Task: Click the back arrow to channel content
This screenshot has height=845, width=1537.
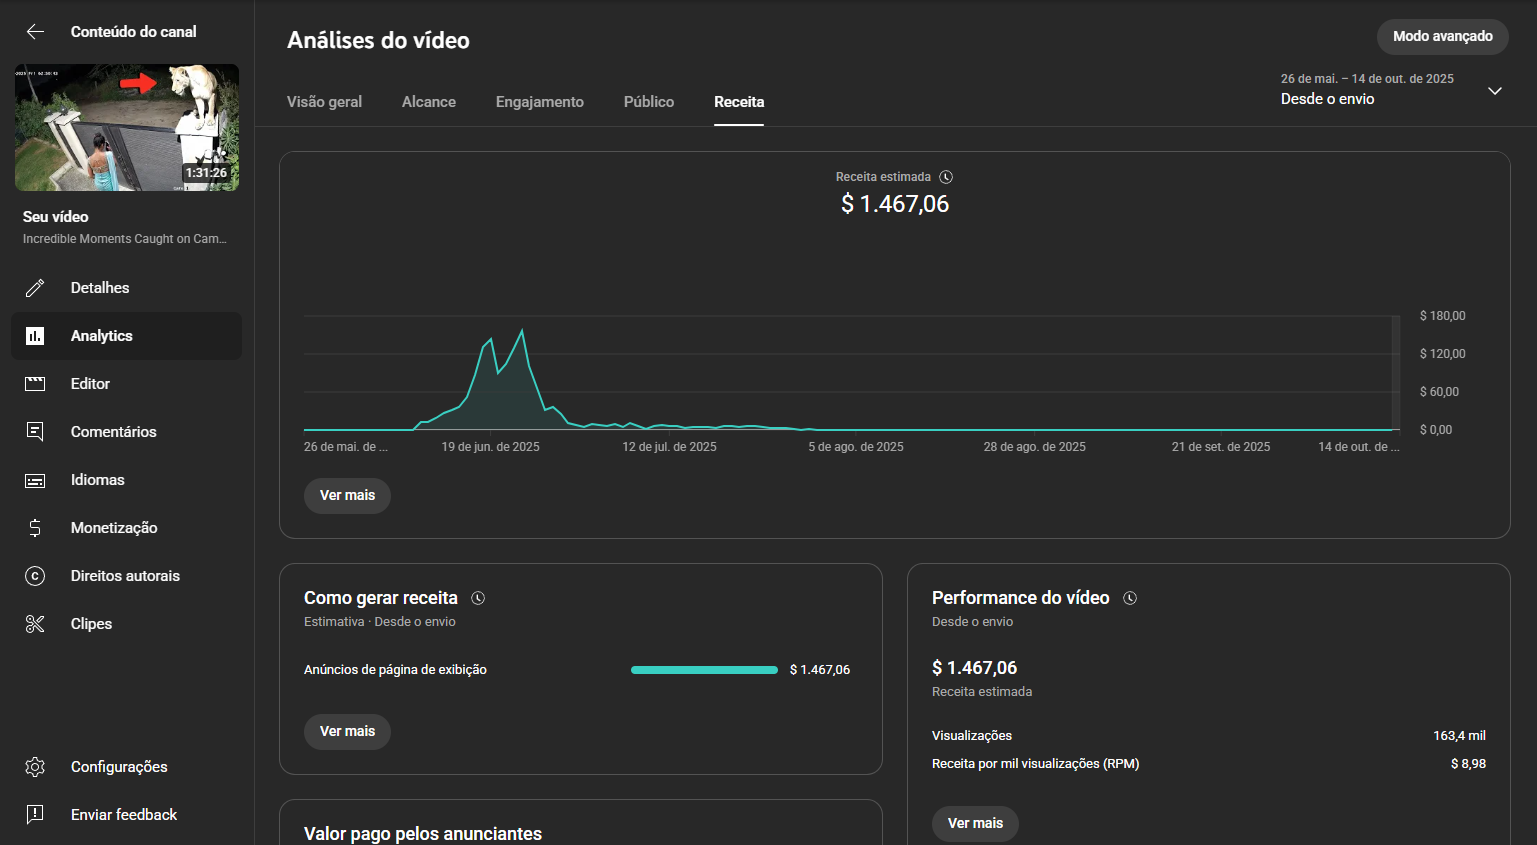Action: (x=35, y=32)
